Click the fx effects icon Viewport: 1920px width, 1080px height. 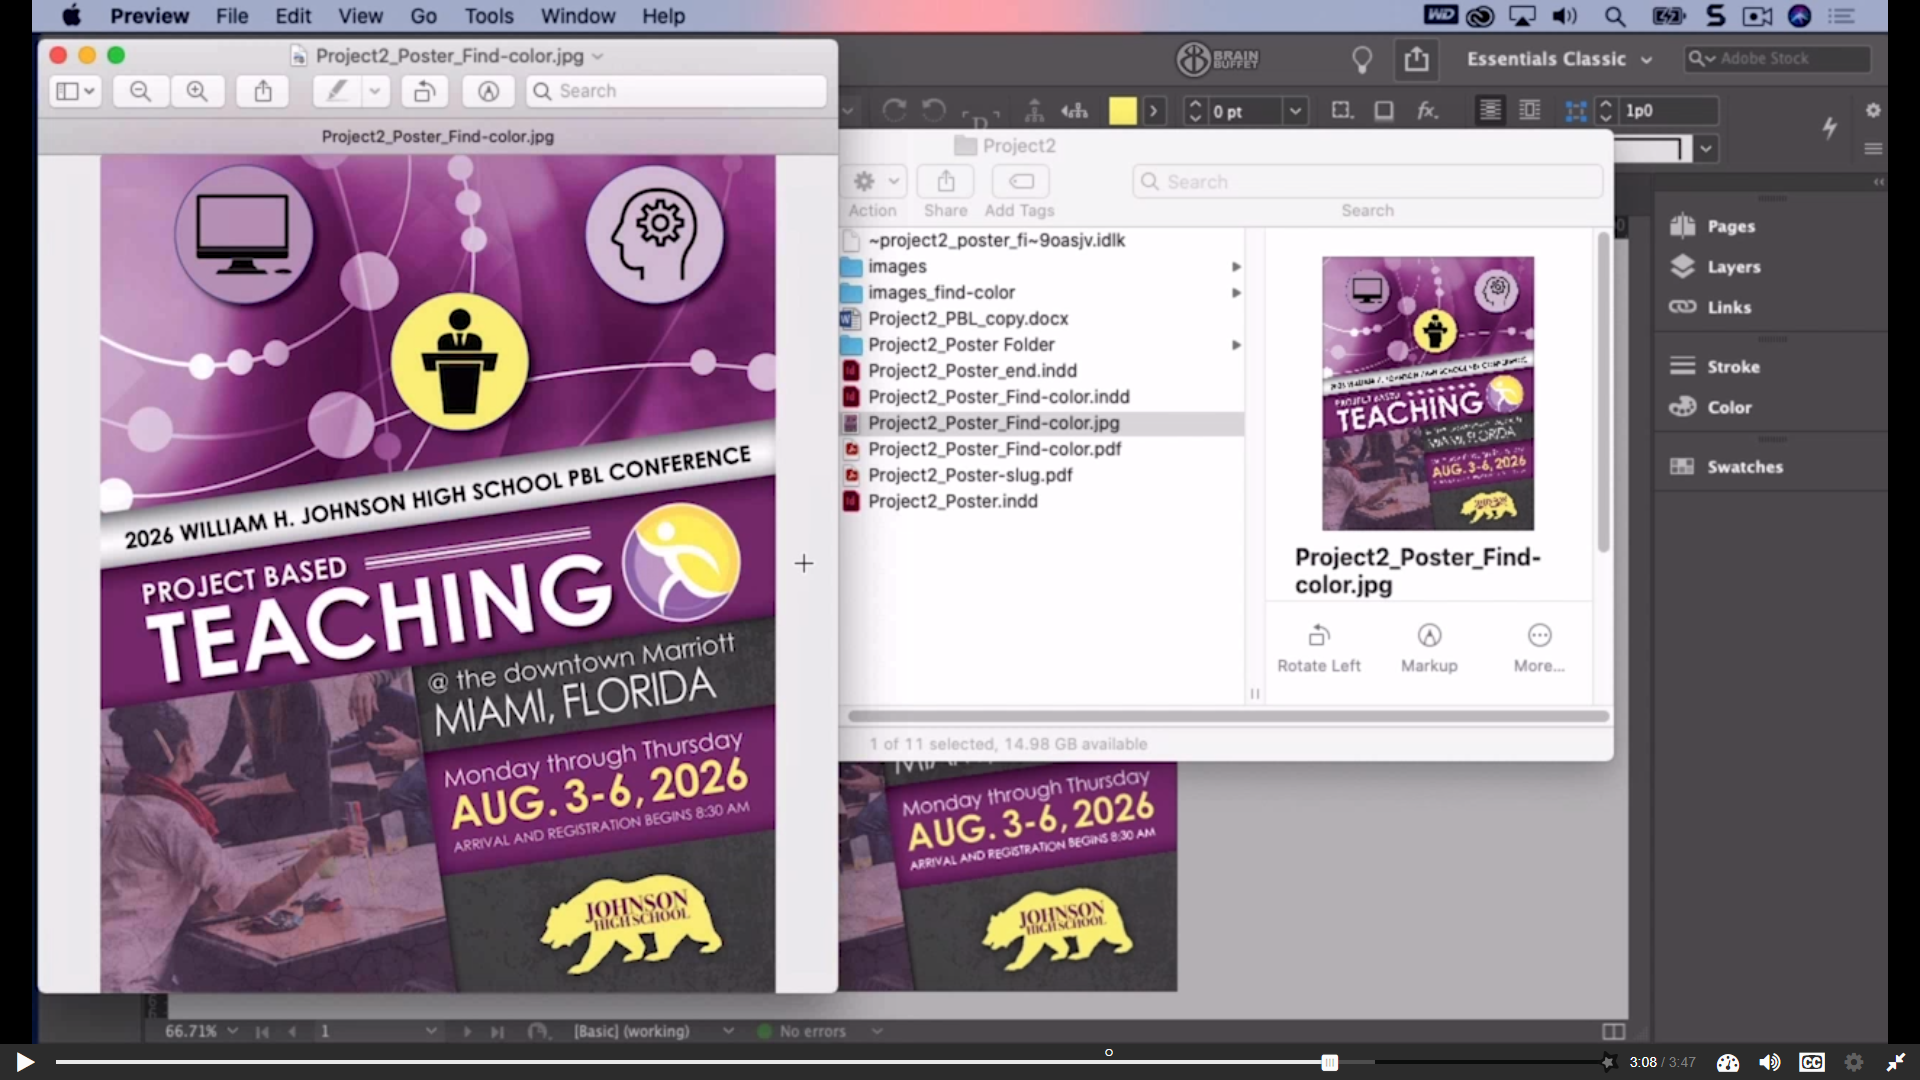pyautogui.click(x=1427, y=111)
